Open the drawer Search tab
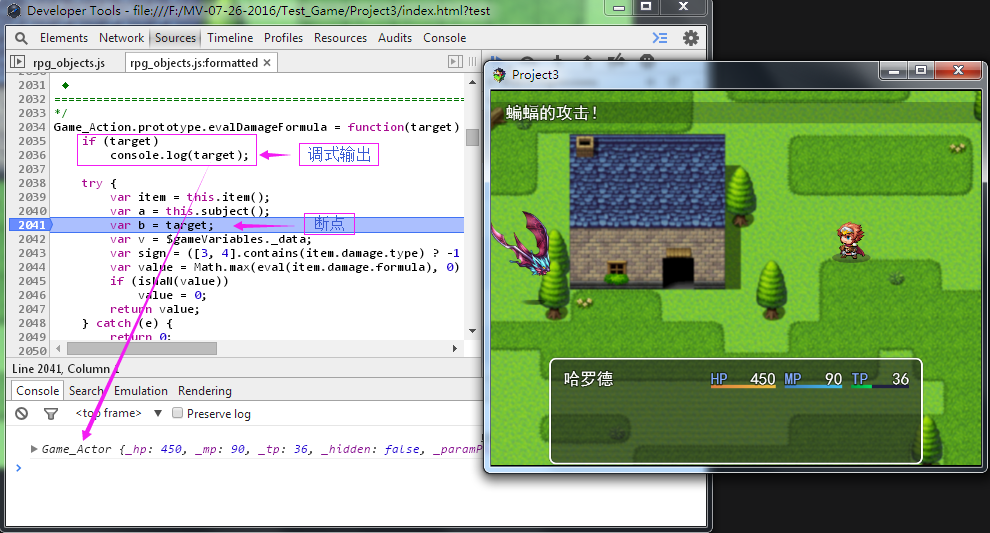Image resolution: width=990 pixels, height=533 pixels. [x=86, y=391]
